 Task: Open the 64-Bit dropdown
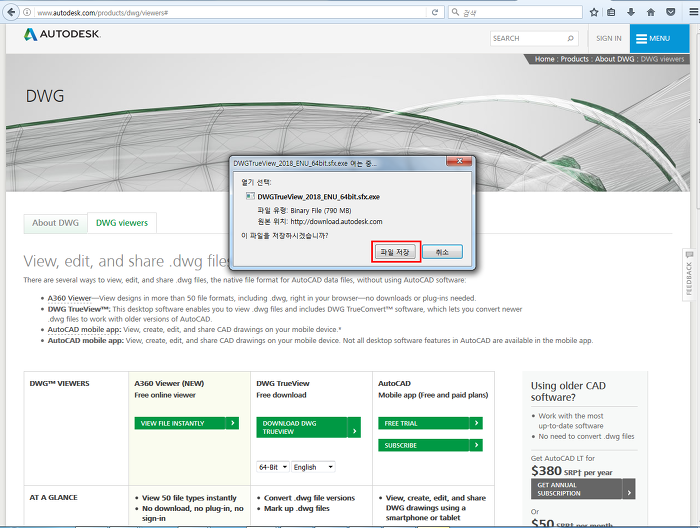(x=273, y=467)
